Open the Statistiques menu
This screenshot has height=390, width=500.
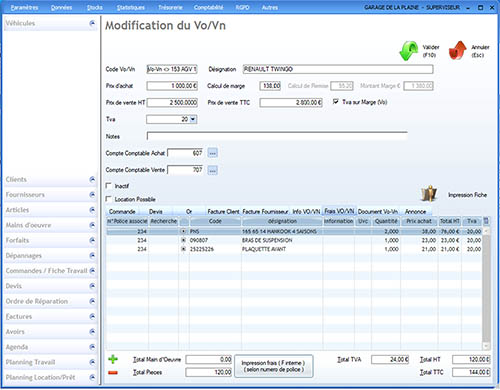tap(131, 7)
